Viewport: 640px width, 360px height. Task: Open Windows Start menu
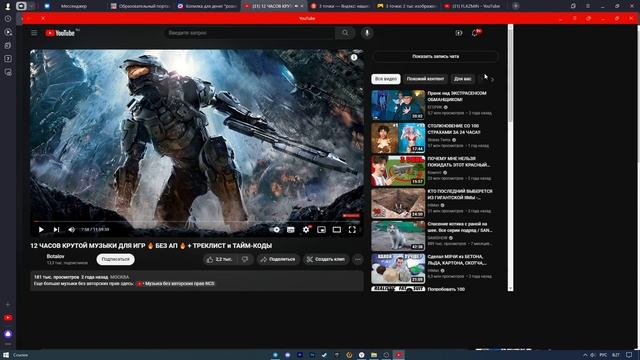coord(6,355)
